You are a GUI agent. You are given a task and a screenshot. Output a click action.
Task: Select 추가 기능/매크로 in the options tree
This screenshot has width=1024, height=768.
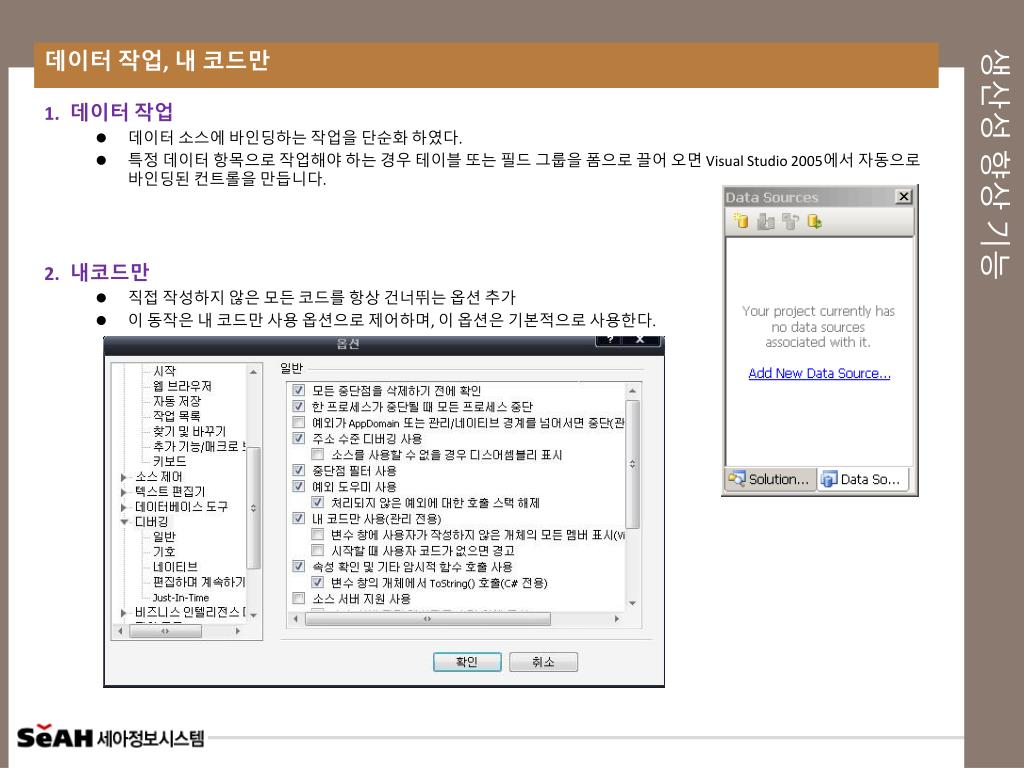199,446
